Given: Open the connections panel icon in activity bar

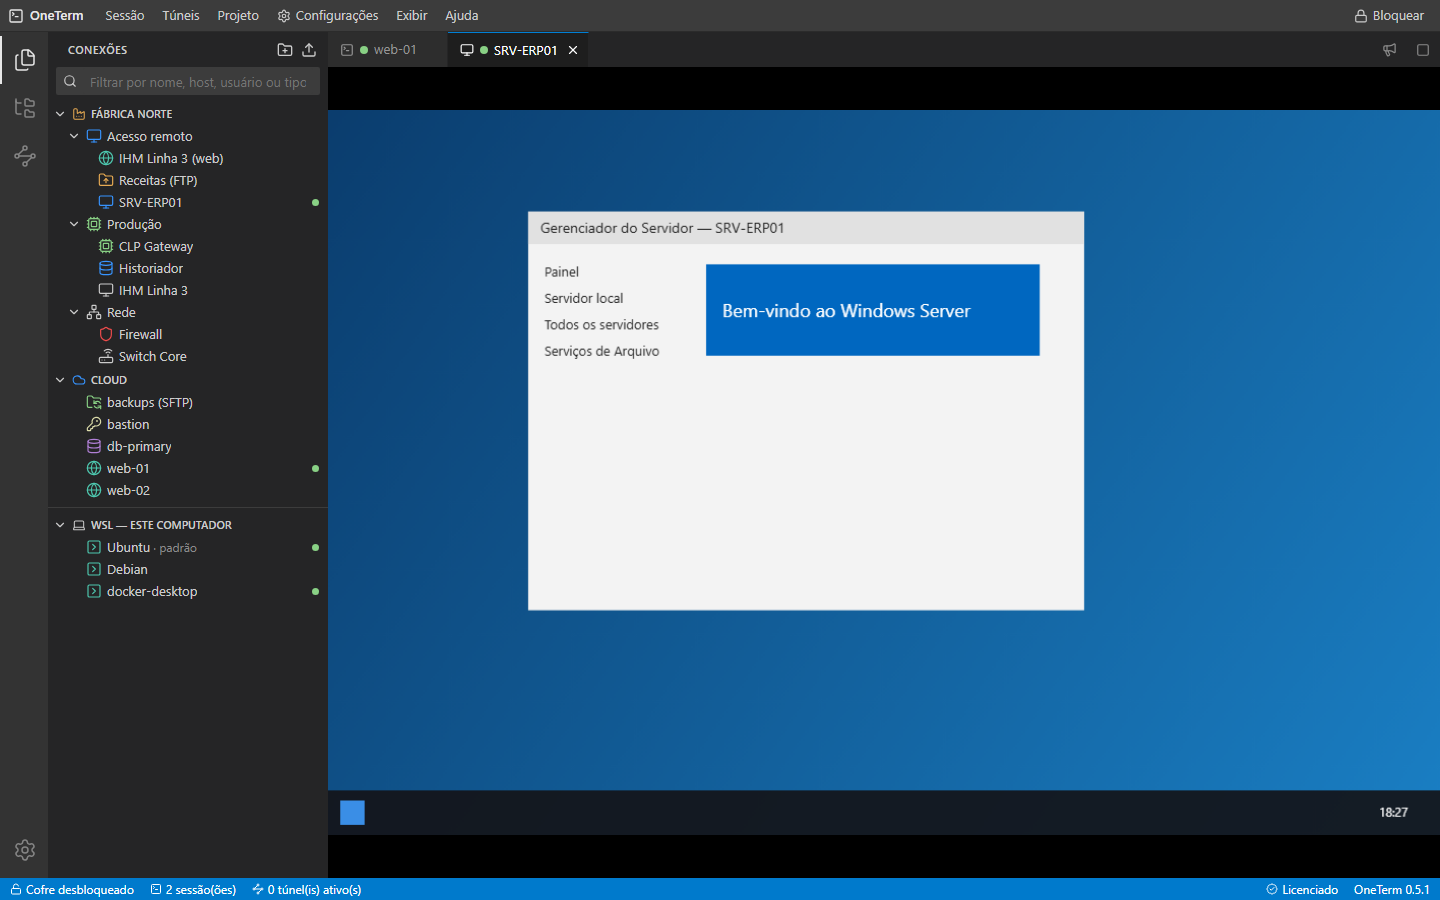Looking at the screenshot, I should pos(25,60).
